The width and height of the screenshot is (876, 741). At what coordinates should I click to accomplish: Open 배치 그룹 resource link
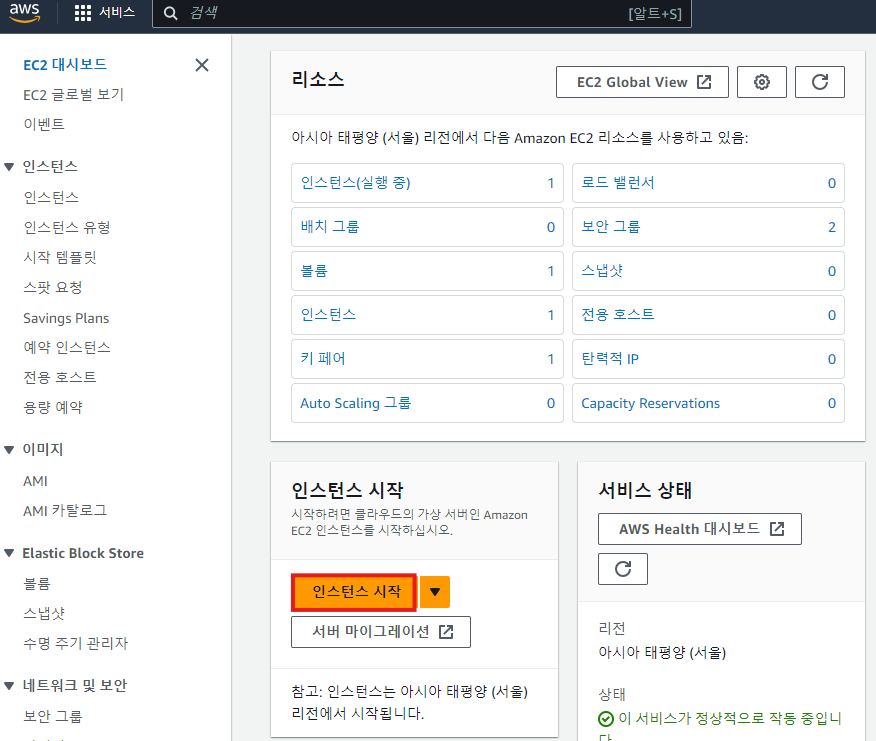click(x=330, y=227)
